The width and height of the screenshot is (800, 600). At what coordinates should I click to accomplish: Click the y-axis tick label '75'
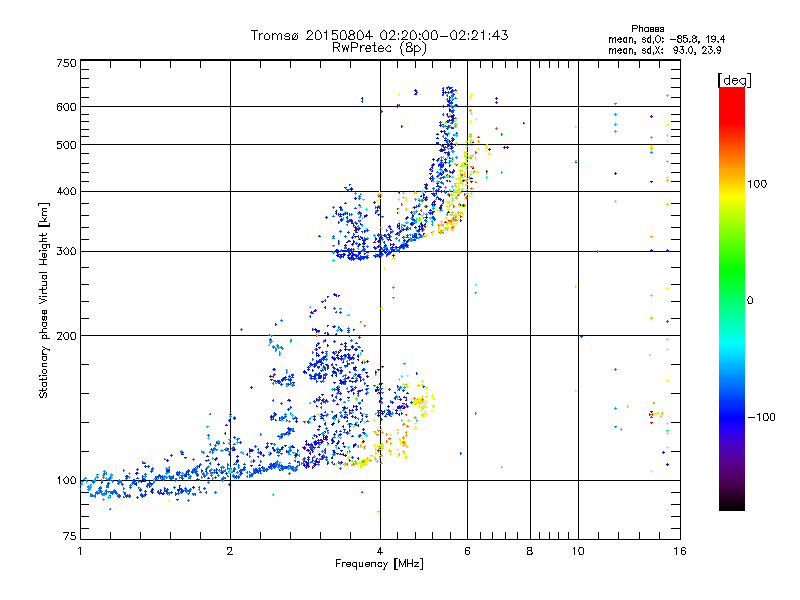click(x=70, y=536)
